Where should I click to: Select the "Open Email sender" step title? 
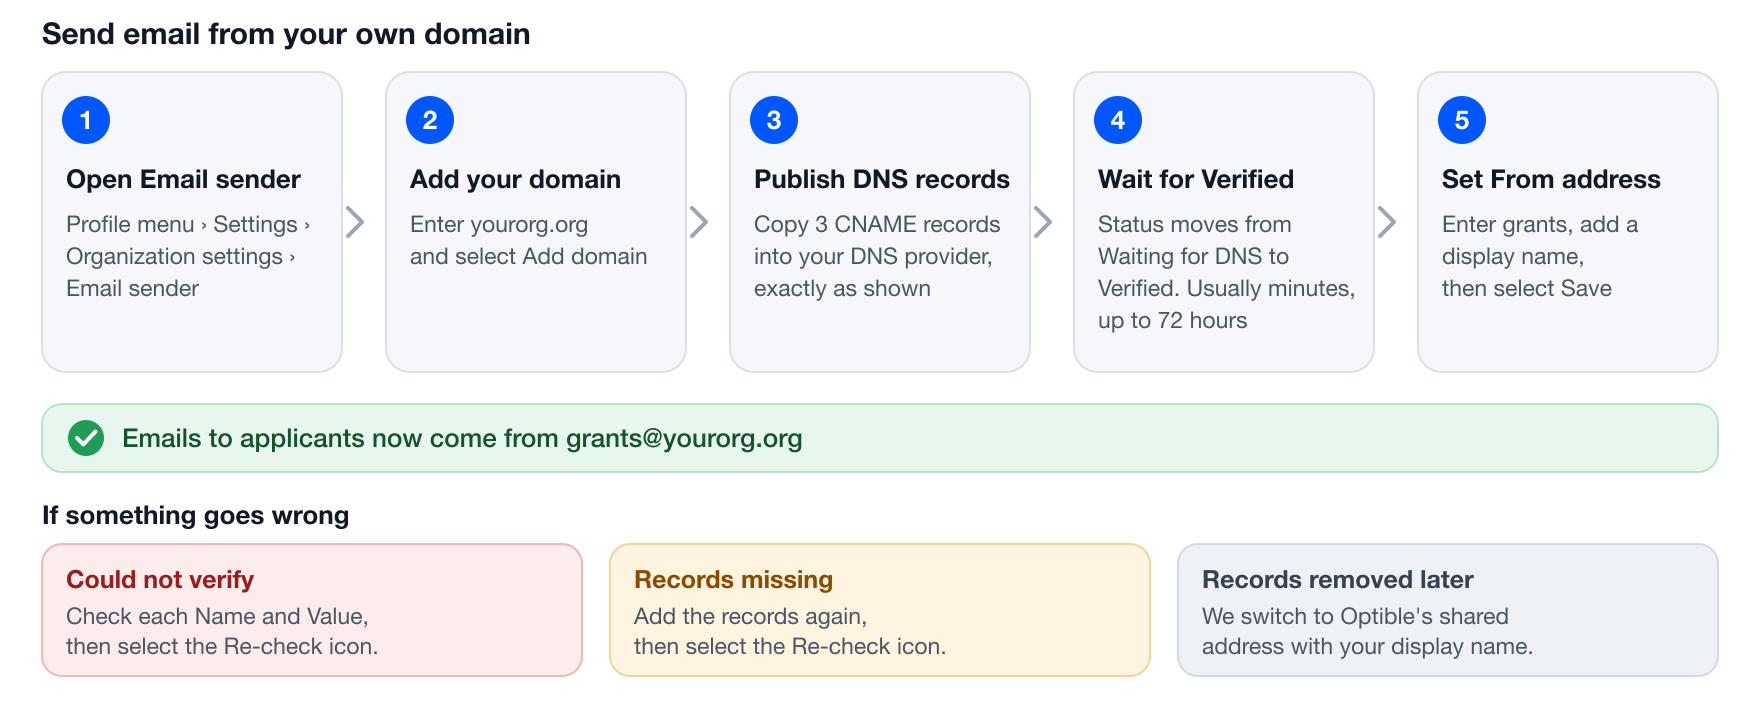183,179
